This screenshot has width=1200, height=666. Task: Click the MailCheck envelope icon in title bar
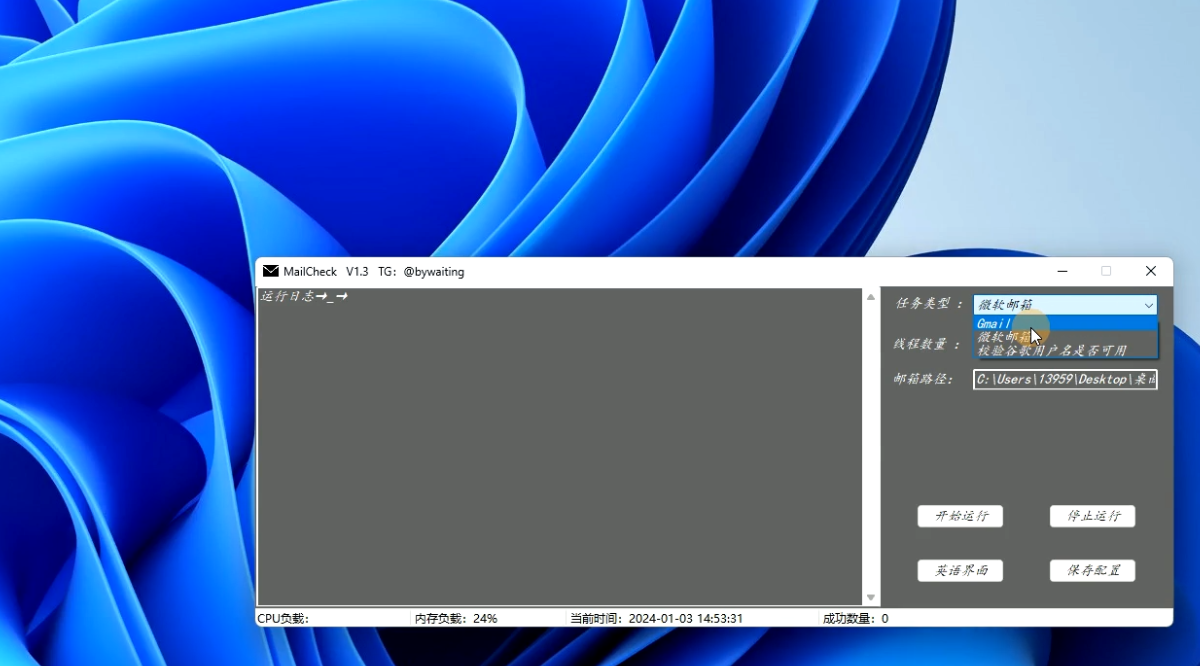[x=270, y=272]
